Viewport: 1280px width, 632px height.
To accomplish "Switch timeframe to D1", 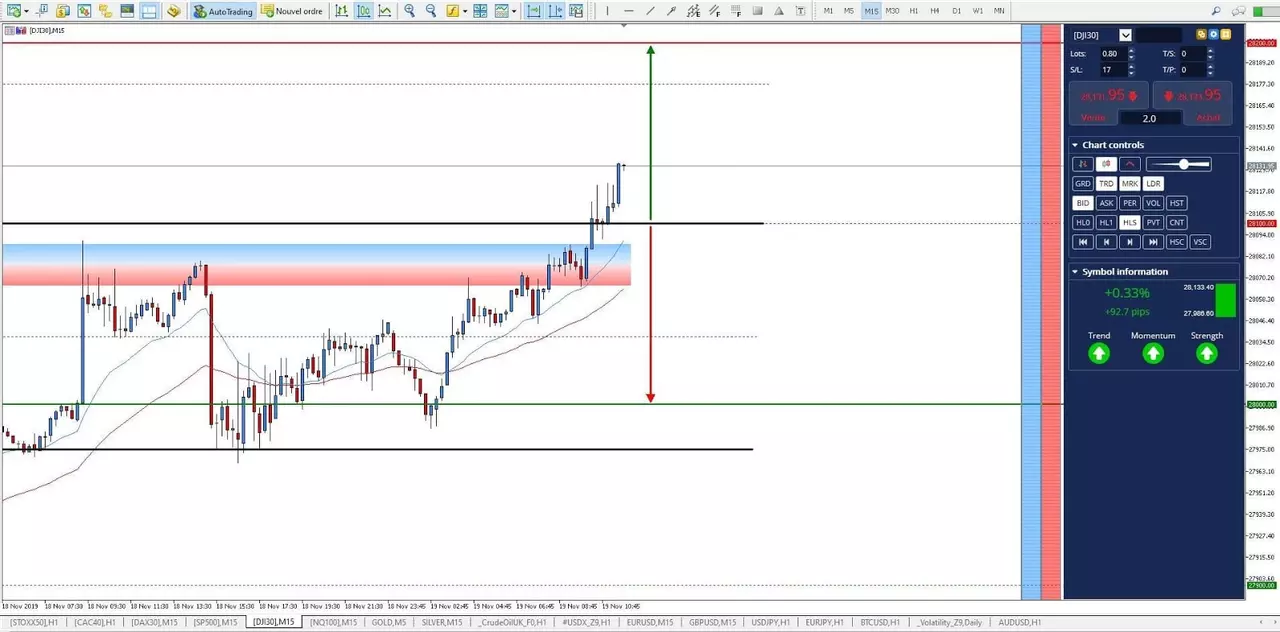I will click(x=957, y=10).
